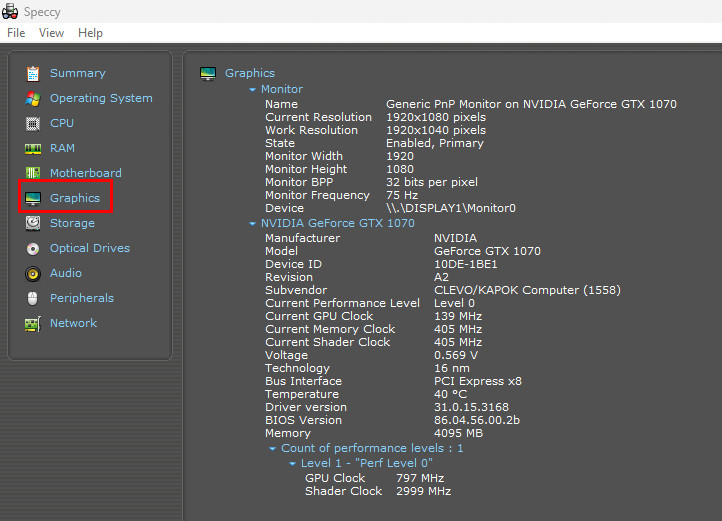Viewport: 722px width, 521px height.
Task: Click the 32 bits per pixel value
Action: 432,182
